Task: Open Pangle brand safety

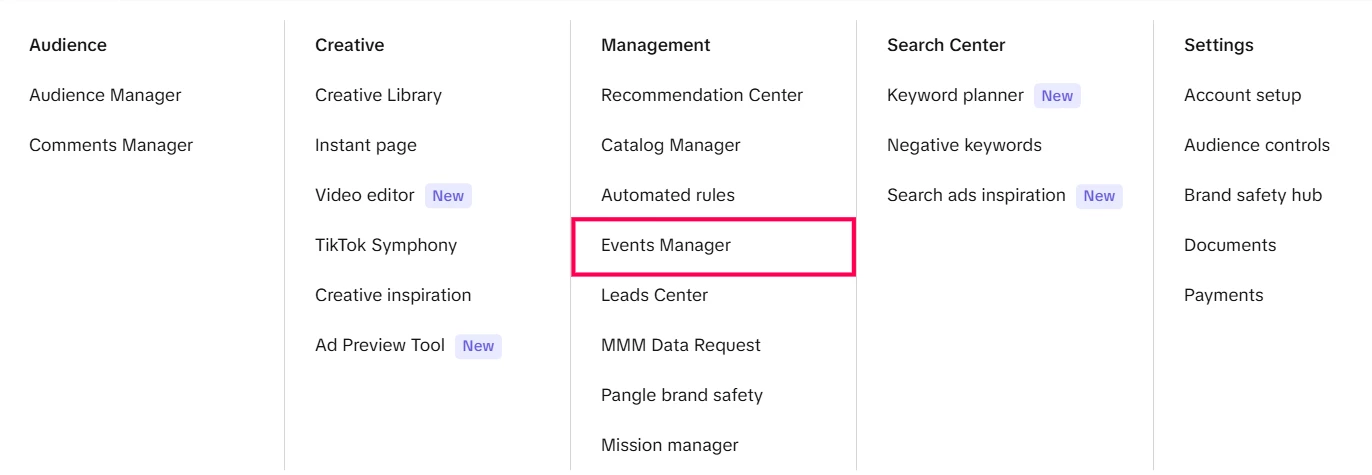Action: pyautogui.click(x=681, y=395)
